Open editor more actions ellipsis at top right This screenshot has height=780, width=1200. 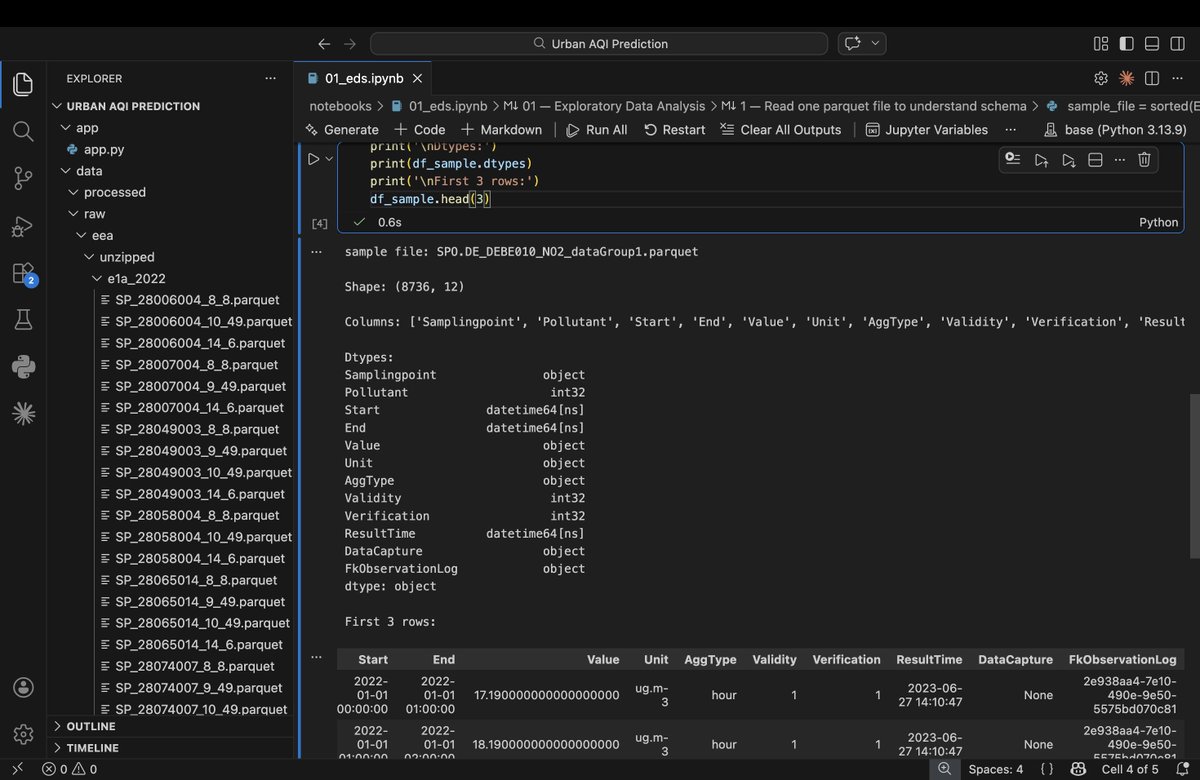1177,78
